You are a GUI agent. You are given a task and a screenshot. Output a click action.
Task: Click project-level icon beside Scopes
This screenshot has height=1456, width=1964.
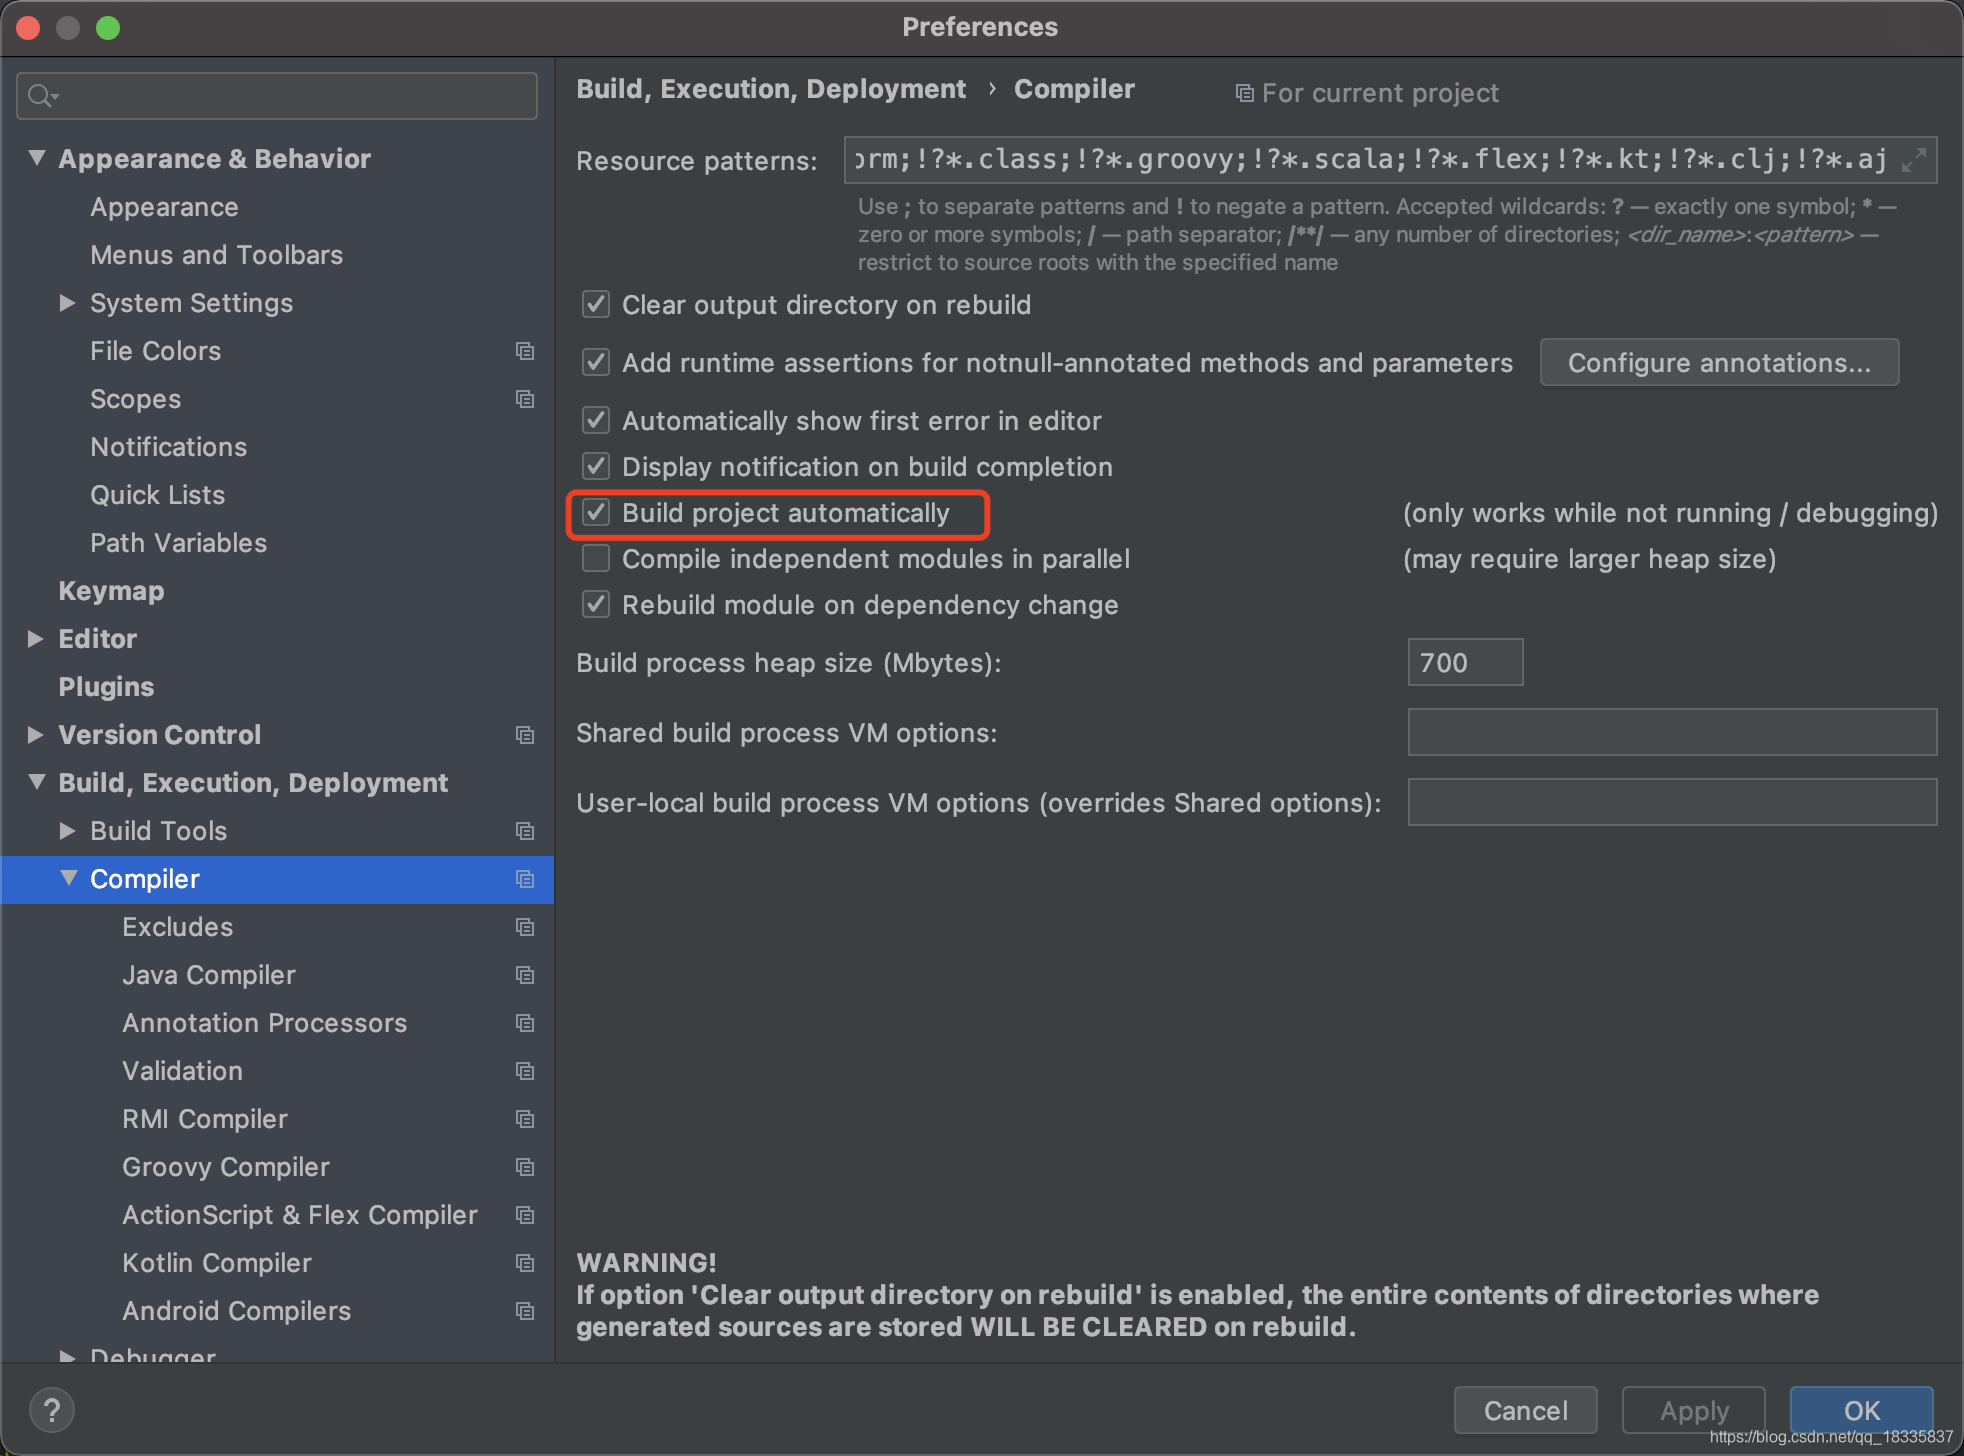coord(525,399)
